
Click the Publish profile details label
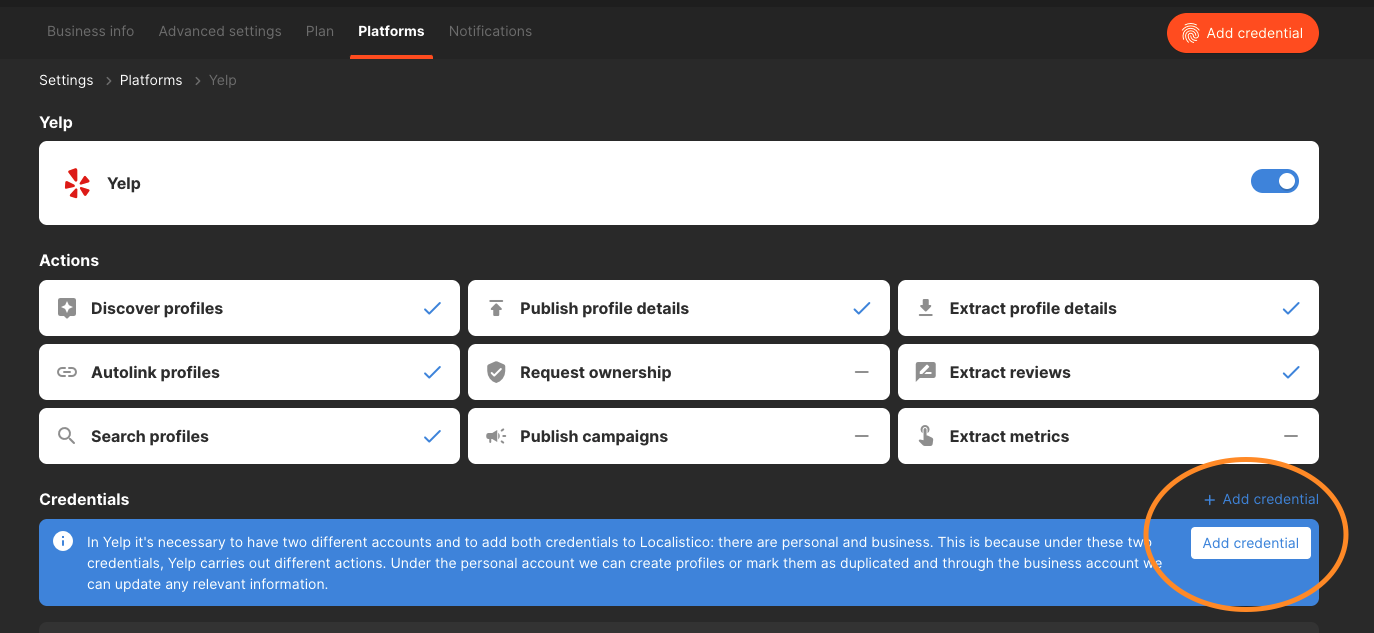coord(604,308)
